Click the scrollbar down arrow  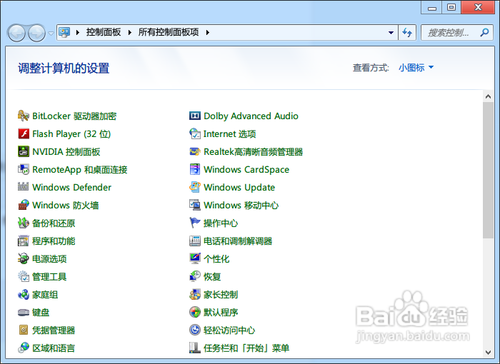click(x=488, y=352)
